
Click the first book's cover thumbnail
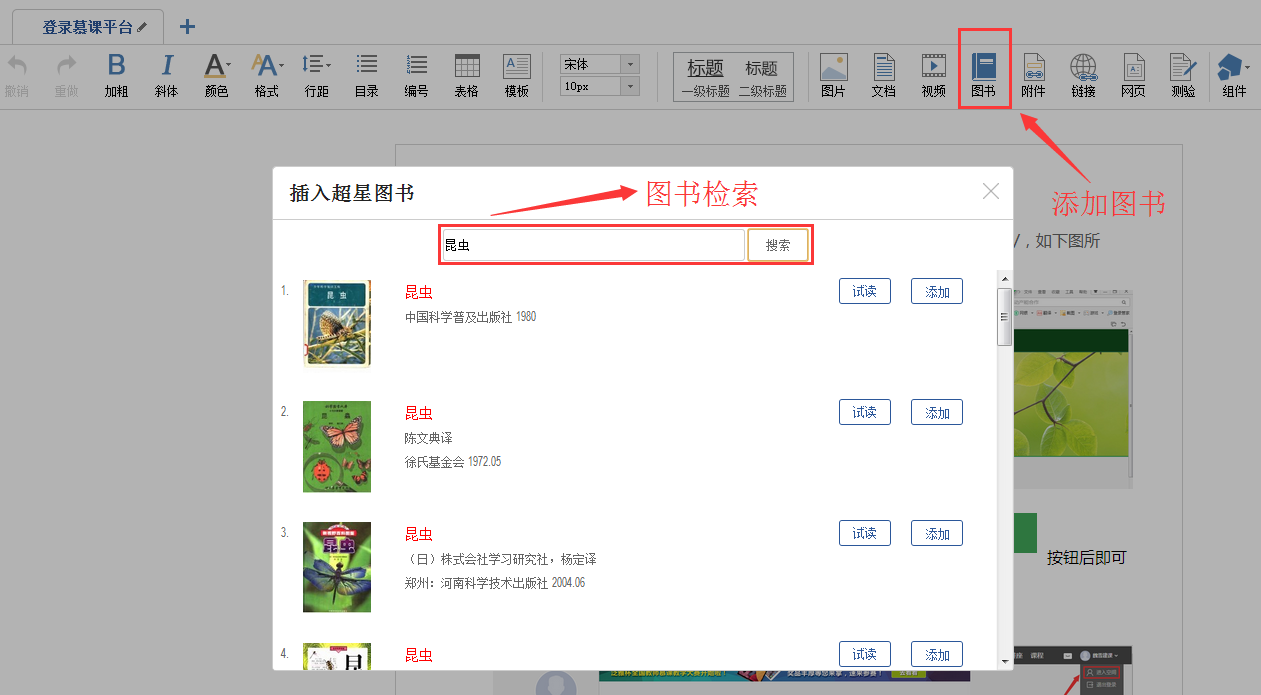click(x=337, y=324)
